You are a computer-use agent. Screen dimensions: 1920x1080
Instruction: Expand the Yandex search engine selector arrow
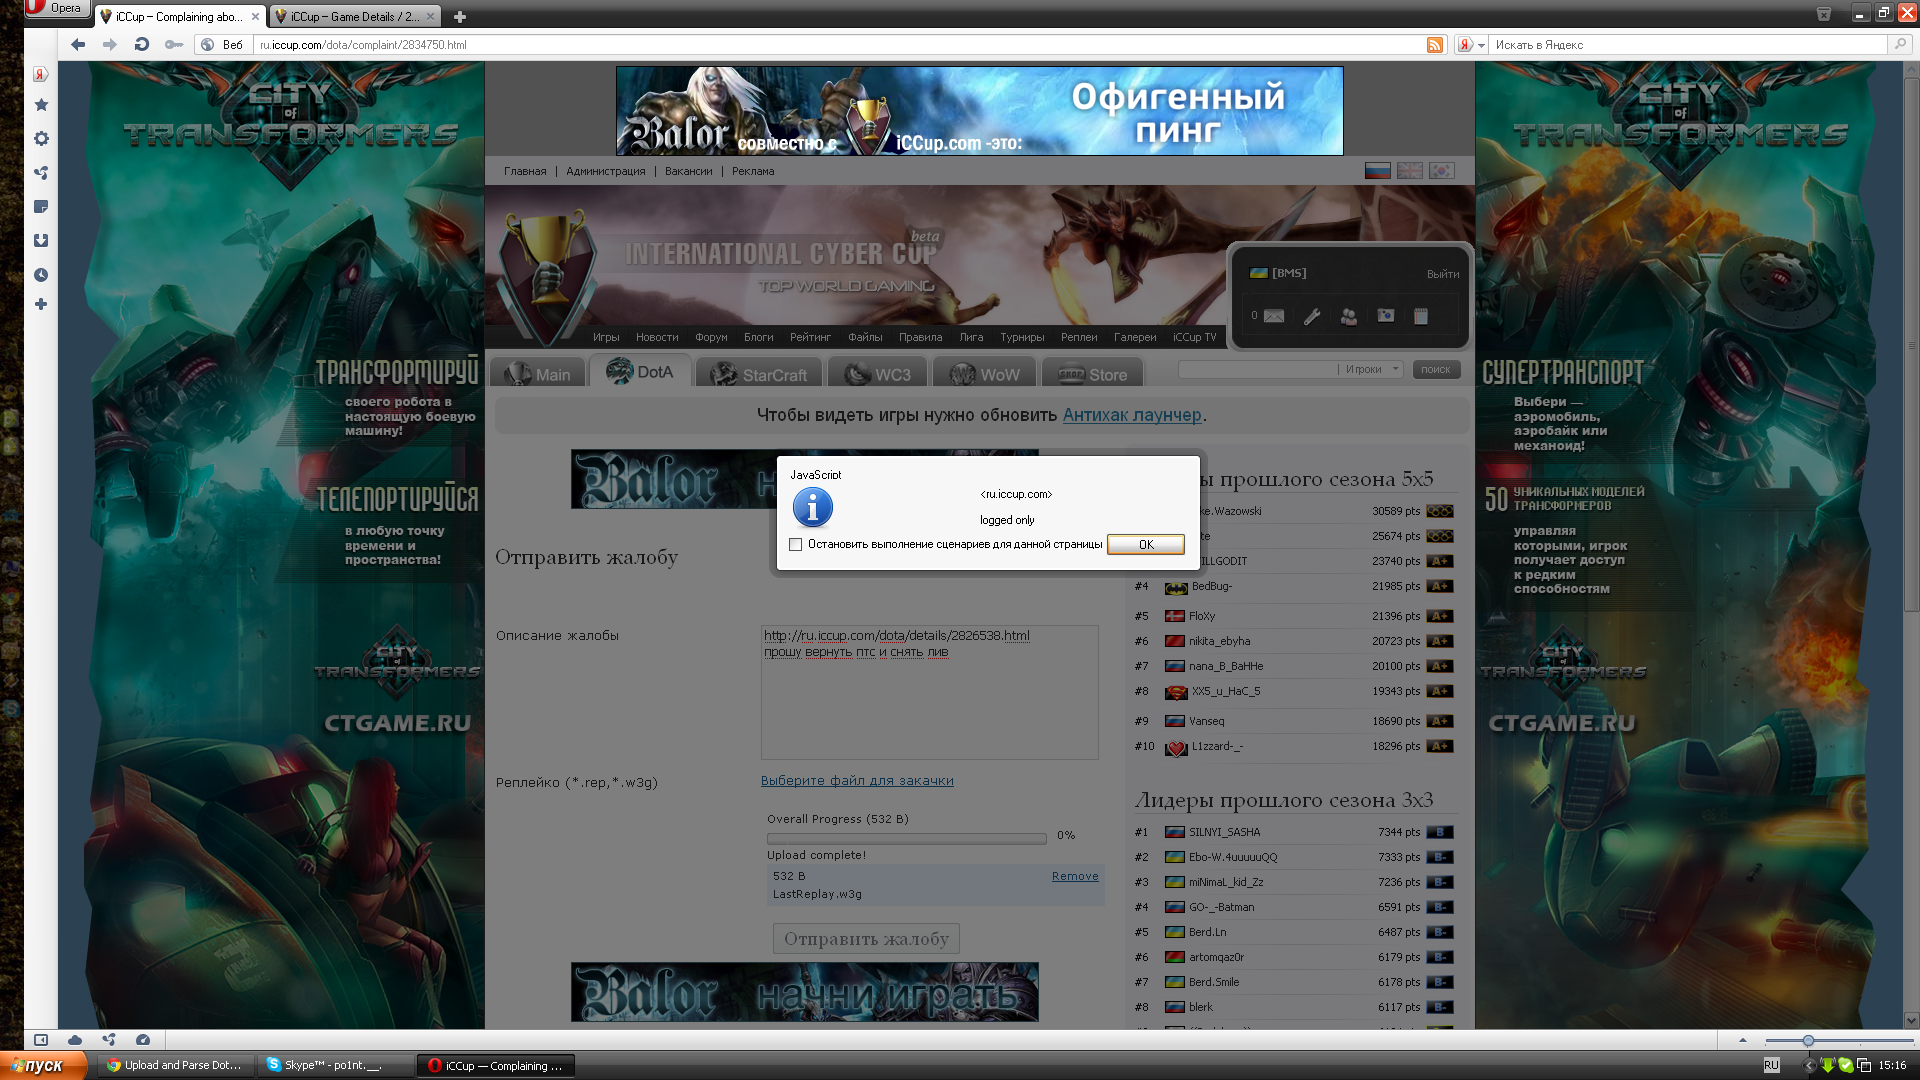(1481, 45)
